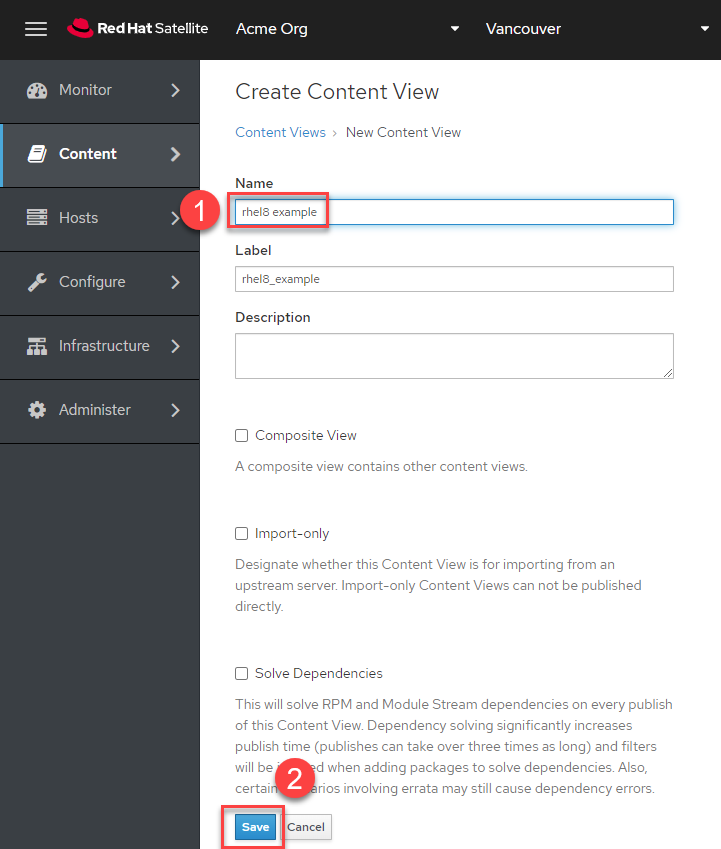
Task: Open the Vancouver location dropdown
Action: click(x=596, y=29)
